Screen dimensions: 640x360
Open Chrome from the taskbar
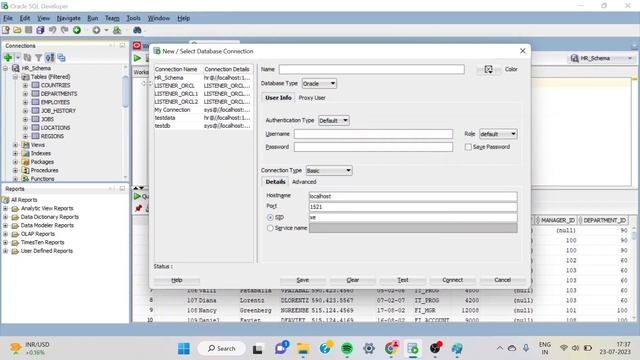pyautogui.click(x=391, y=348)
